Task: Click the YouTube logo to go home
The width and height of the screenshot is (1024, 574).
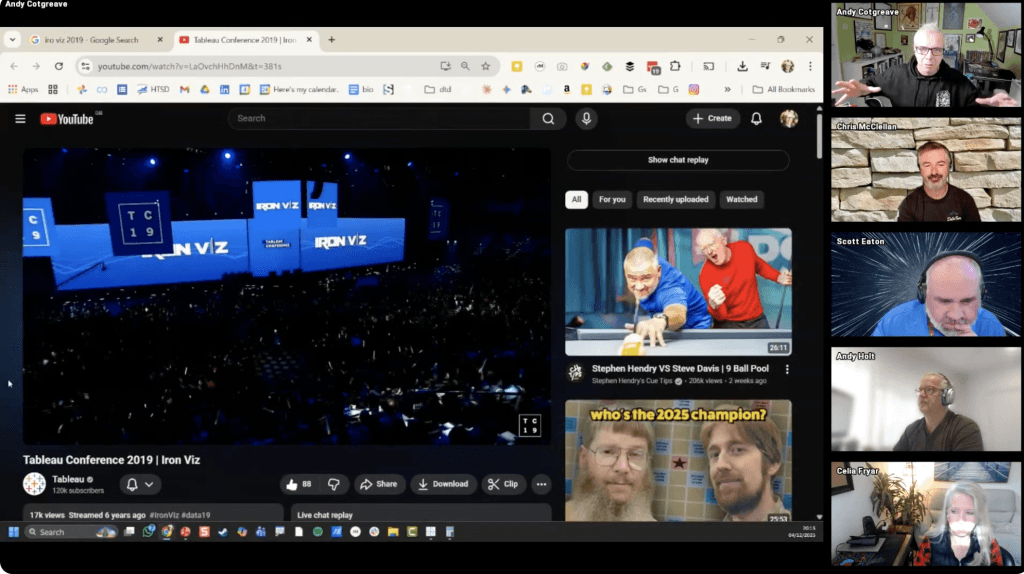Action: [x=67, y=119]
